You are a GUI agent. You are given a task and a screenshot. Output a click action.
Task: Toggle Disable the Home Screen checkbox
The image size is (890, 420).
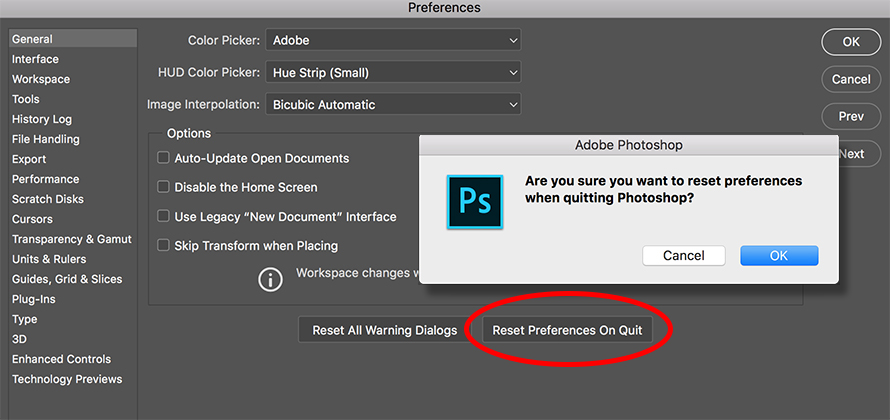point(164,187)
